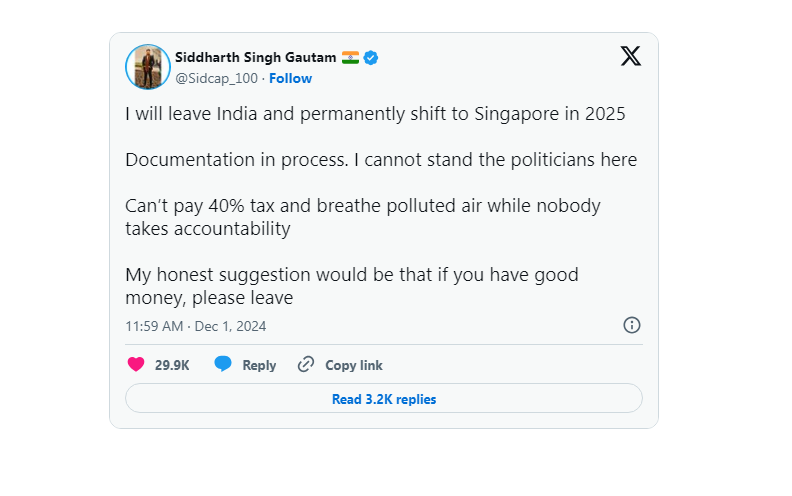Image resolution: width=792 pixels, height=496 pixels.
Task: Click the @Sidcap_100 handle
Action: pyautogui.click(x=216, y=78)
